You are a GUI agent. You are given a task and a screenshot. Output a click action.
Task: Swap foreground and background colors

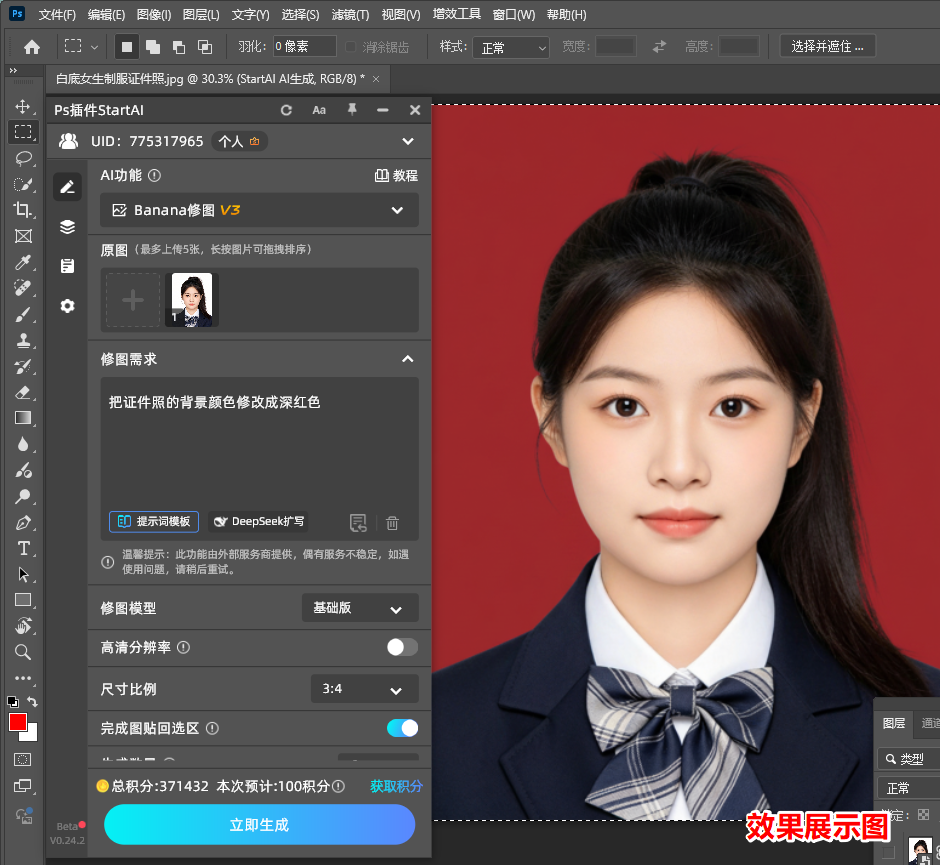pyautogui.click(x=32, y=701)
